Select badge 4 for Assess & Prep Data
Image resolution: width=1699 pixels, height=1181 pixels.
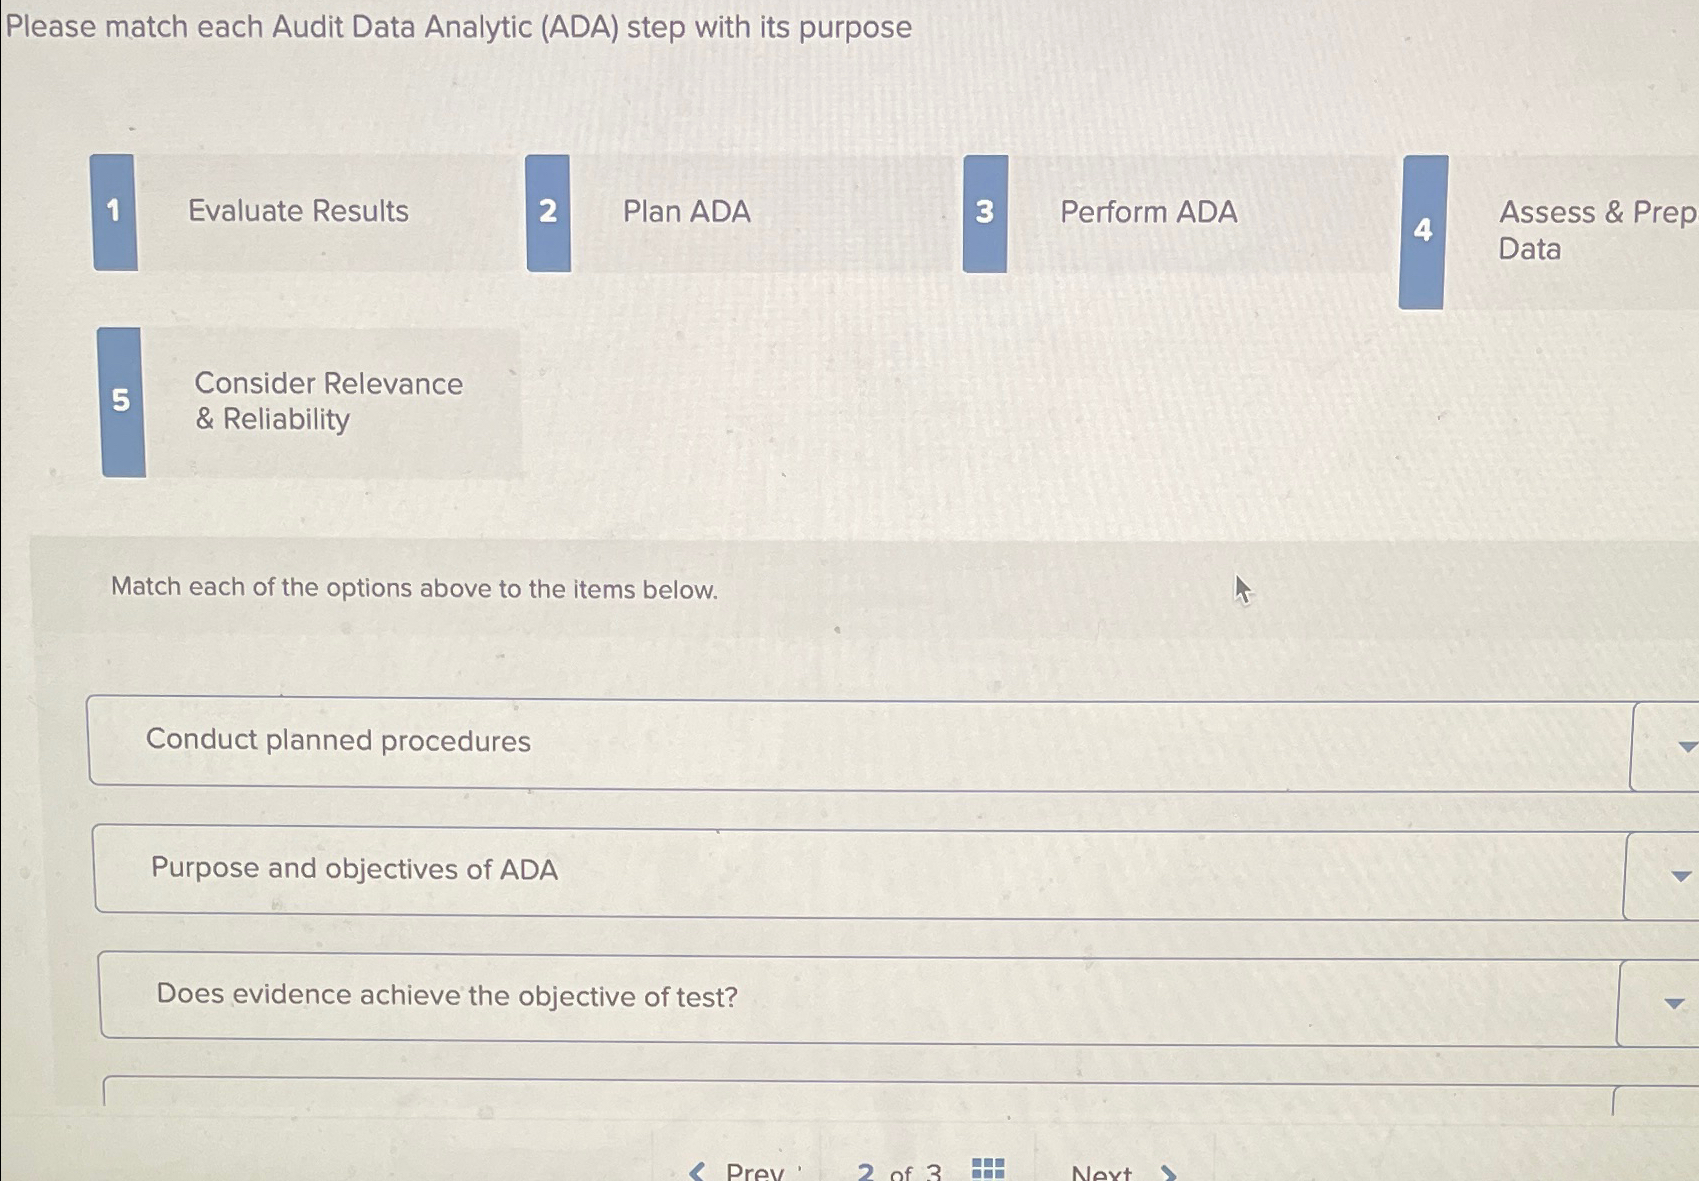tap(1422, 232)
